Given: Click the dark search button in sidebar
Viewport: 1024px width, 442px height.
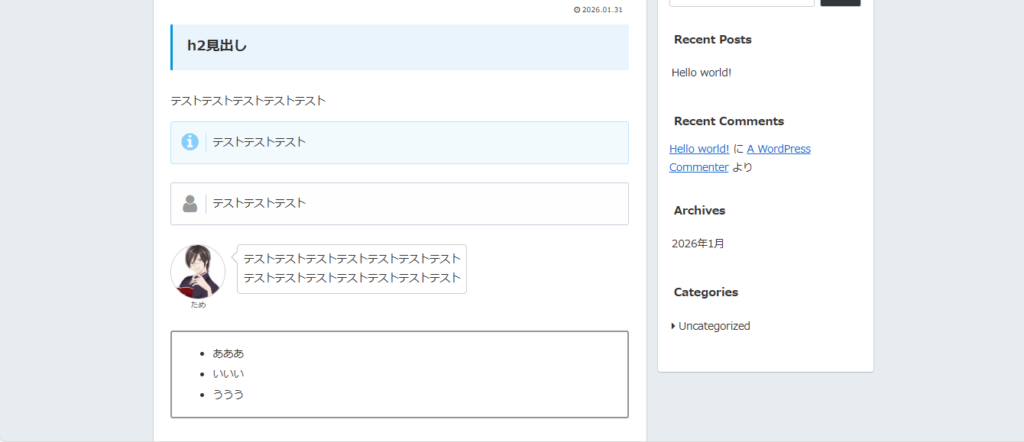Looking at the screenshot, I should pos(840,2).
